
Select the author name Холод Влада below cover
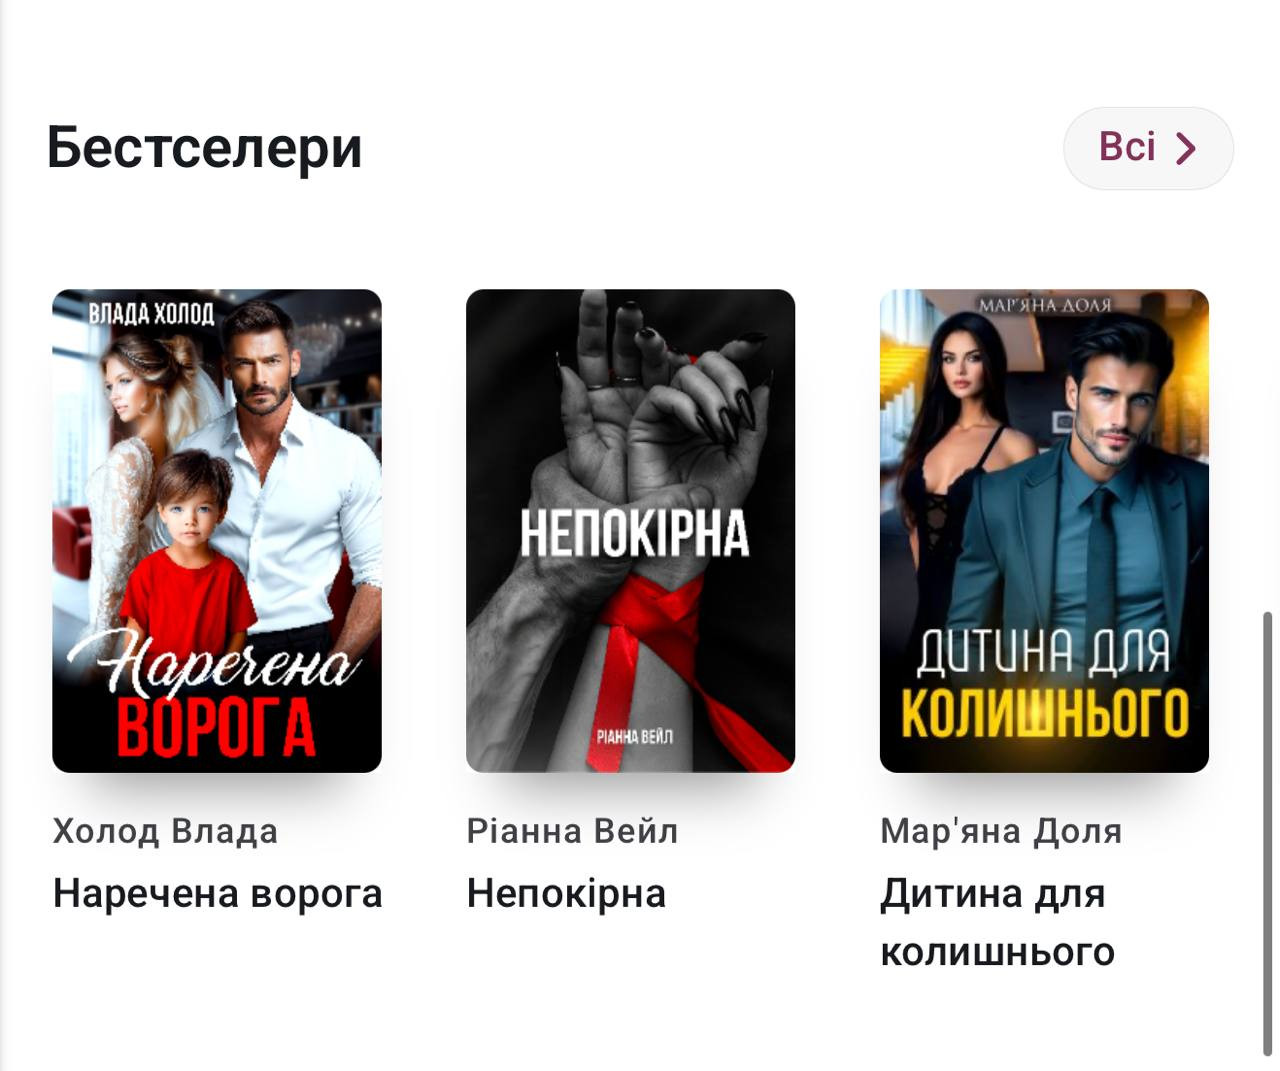[x=165, y=831]
